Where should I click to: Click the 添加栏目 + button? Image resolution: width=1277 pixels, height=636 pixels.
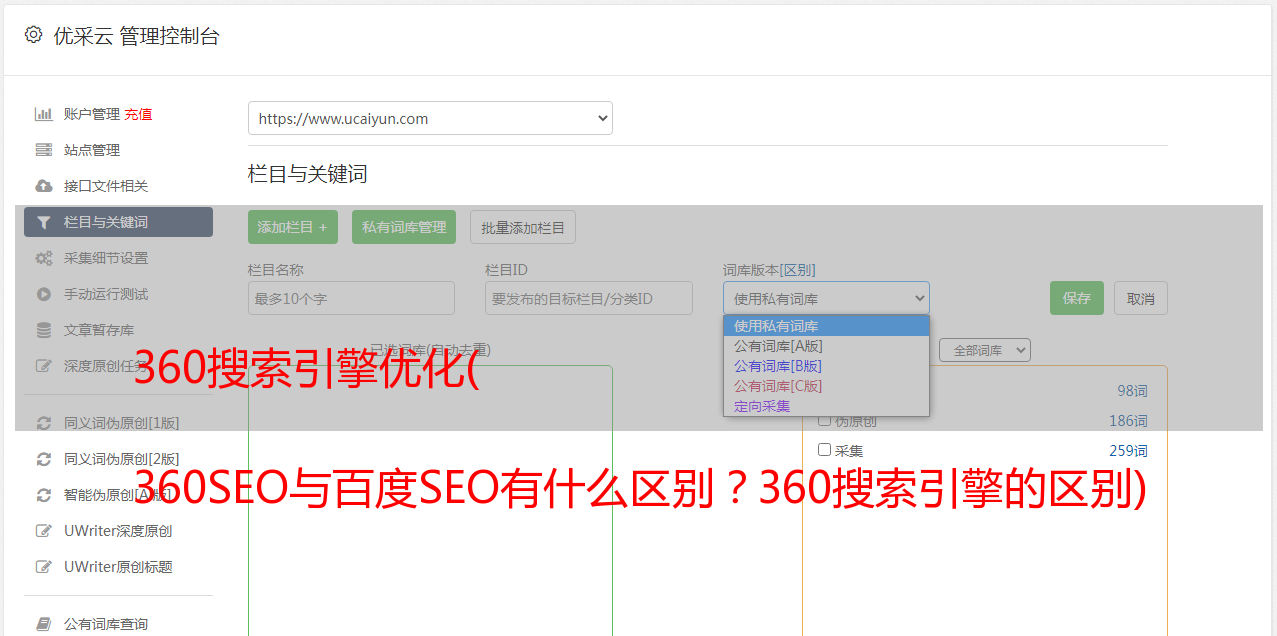(x=293, y=227)
